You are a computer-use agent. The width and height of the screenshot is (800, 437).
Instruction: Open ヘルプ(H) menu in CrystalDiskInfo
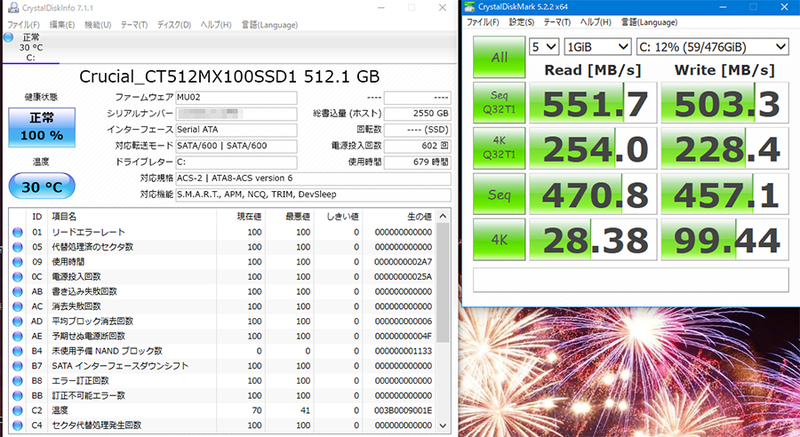tap(215, 25)
